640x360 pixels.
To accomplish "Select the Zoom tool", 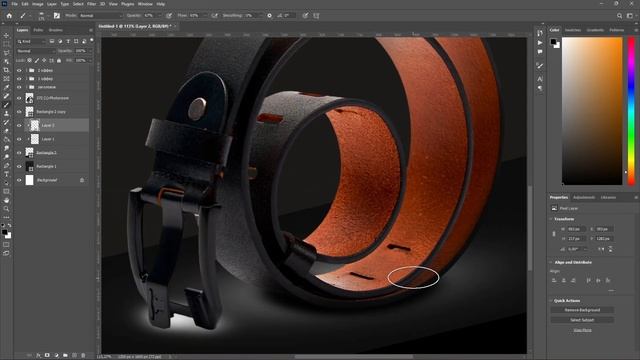I will [6, 209].
